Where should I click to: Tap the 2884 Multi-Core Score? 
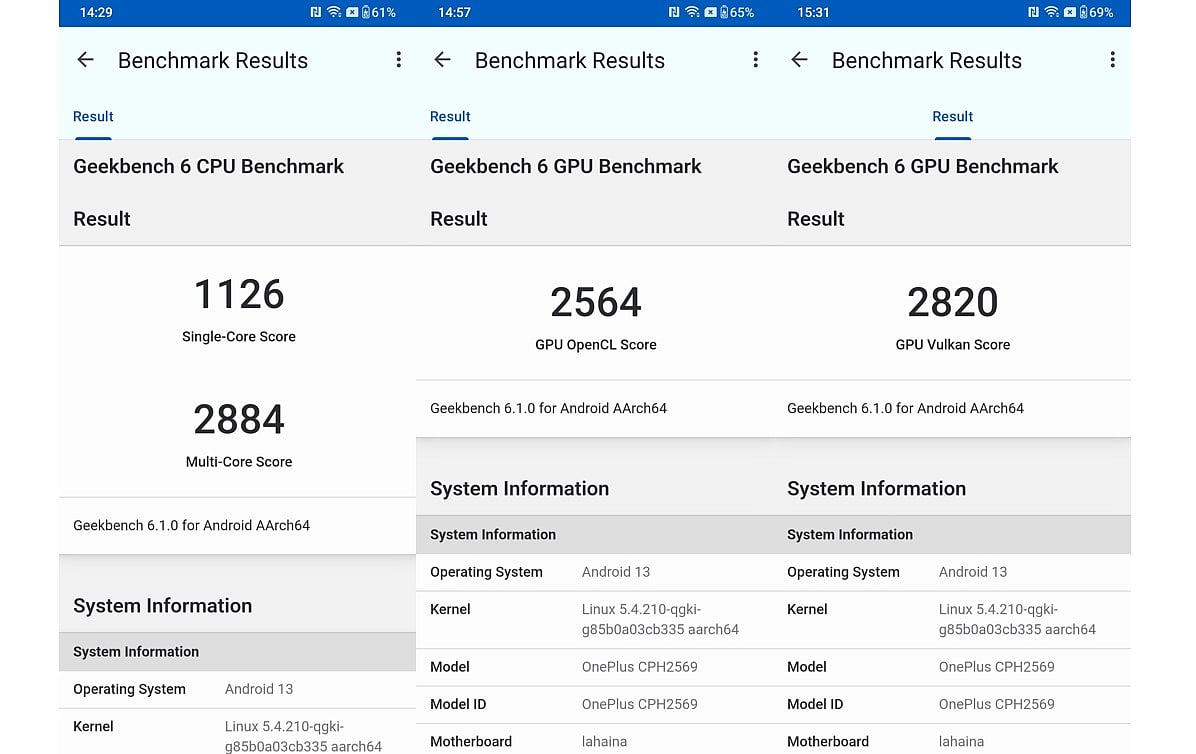click(239, 419)
